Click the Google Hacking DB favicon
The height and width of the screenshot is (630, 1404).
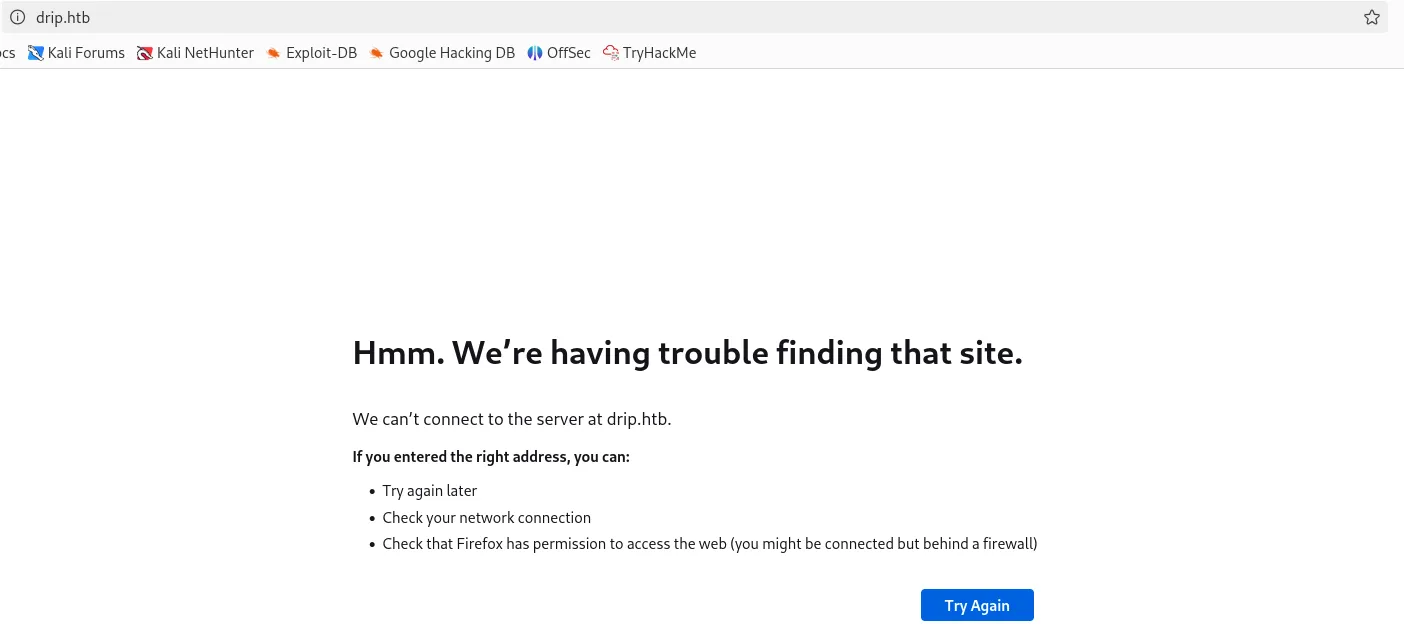(x=377, y=53)
